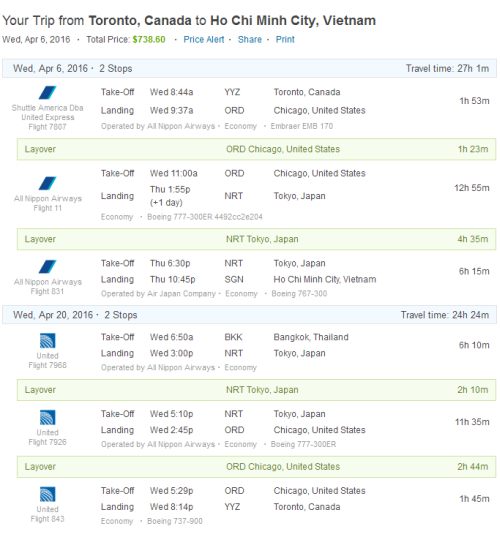Click the ORD Chicago 2h 44m layover bar
The image size is (500, 537).
[x=256, y=466]
